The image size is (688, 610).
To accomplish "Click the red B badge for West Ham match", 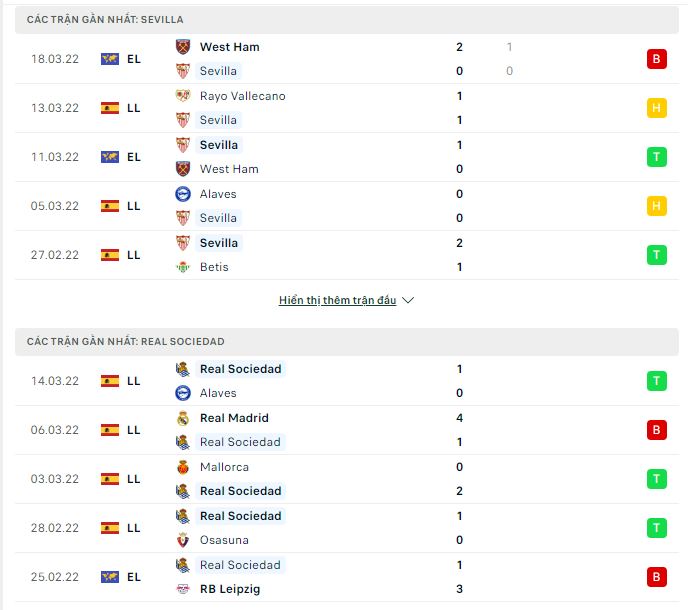I will (656, 59).
